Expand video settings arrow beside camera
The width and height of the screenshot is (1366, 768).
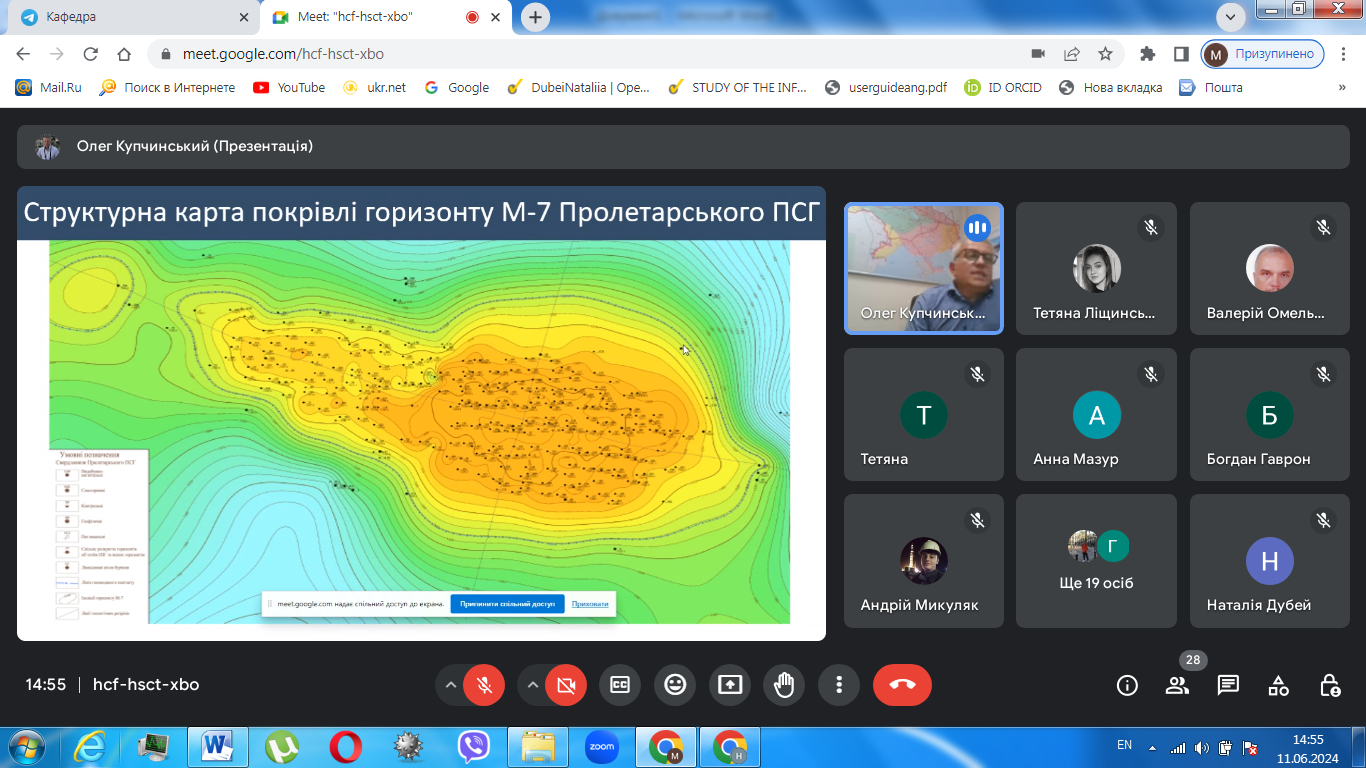533,685
